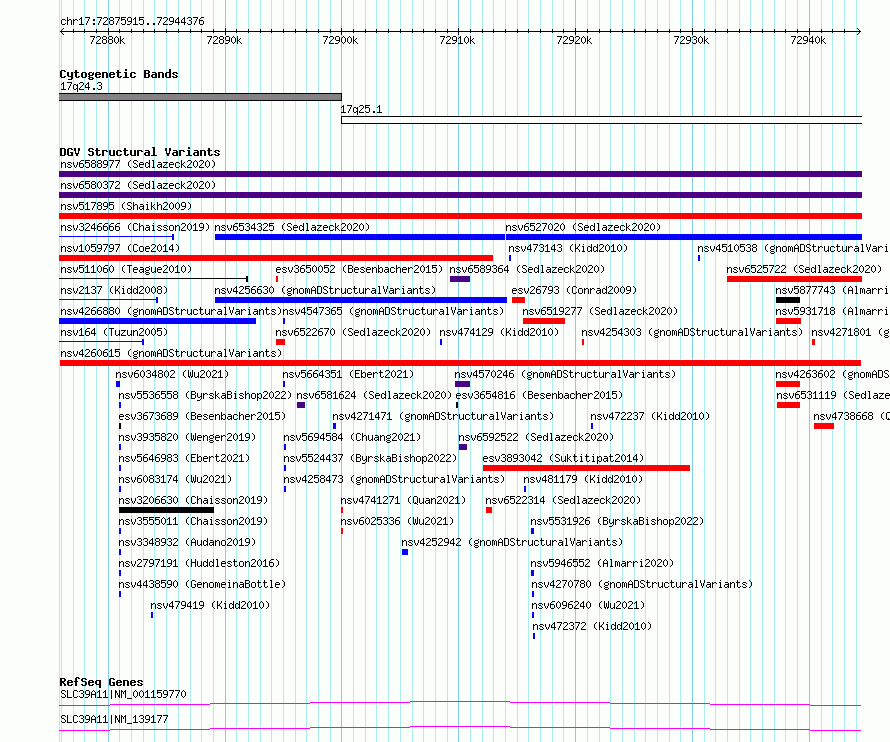Image resolution: width=890 pixels, height=742 pixels.
Task: Click nsv5664351 (Ebert2021) label
Action: click(x=348, y=374)
